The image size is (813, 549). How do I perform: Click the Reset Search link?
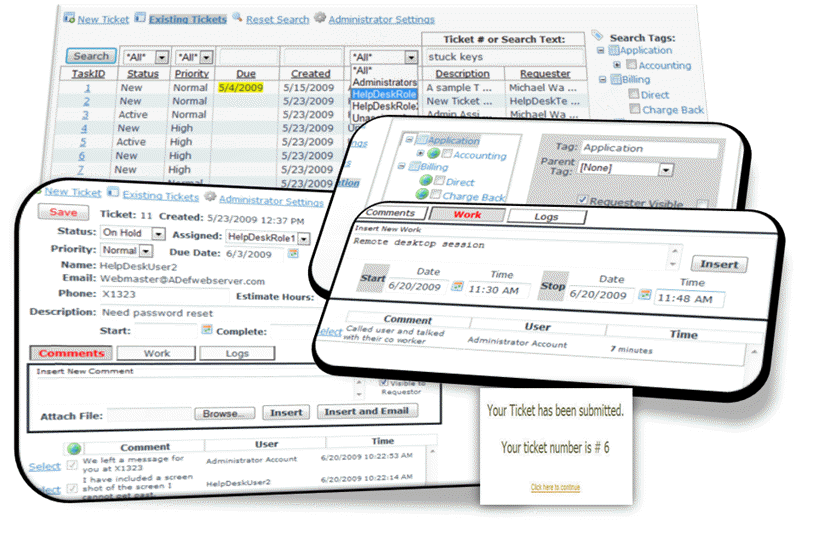[x=277, y=20]
